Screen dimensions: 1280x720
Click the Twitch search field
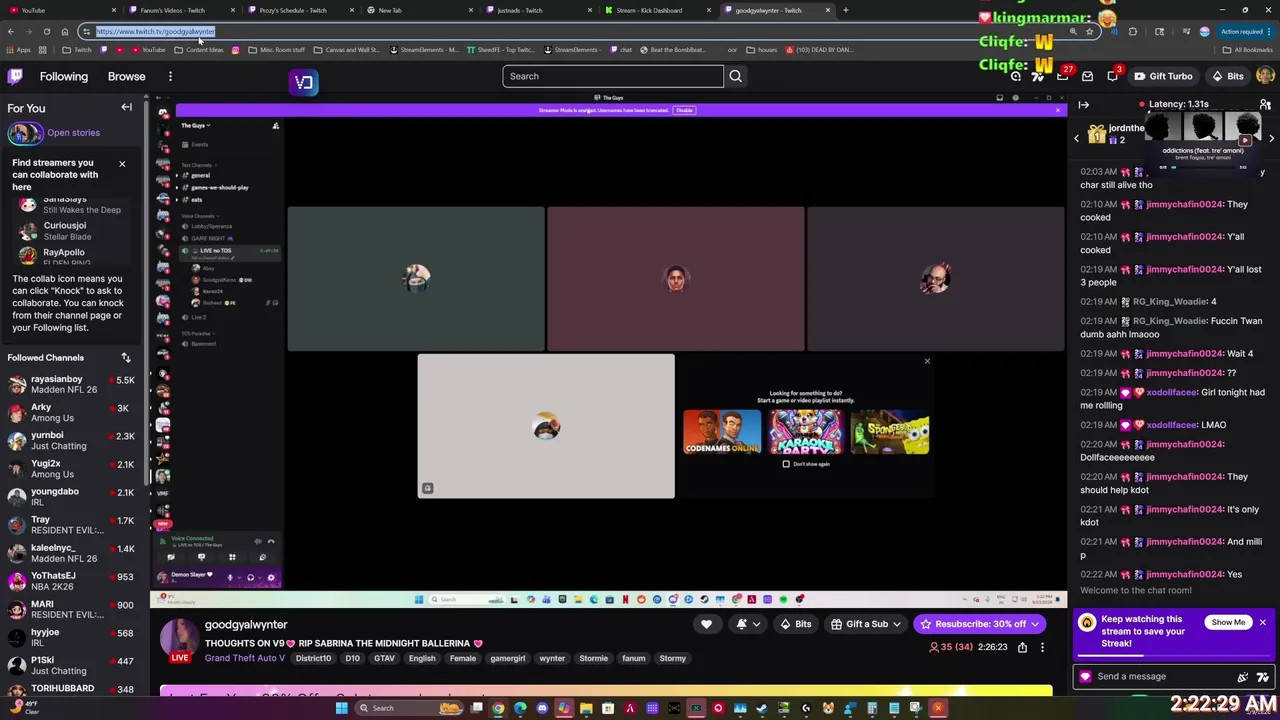click(x=613, y=76)
